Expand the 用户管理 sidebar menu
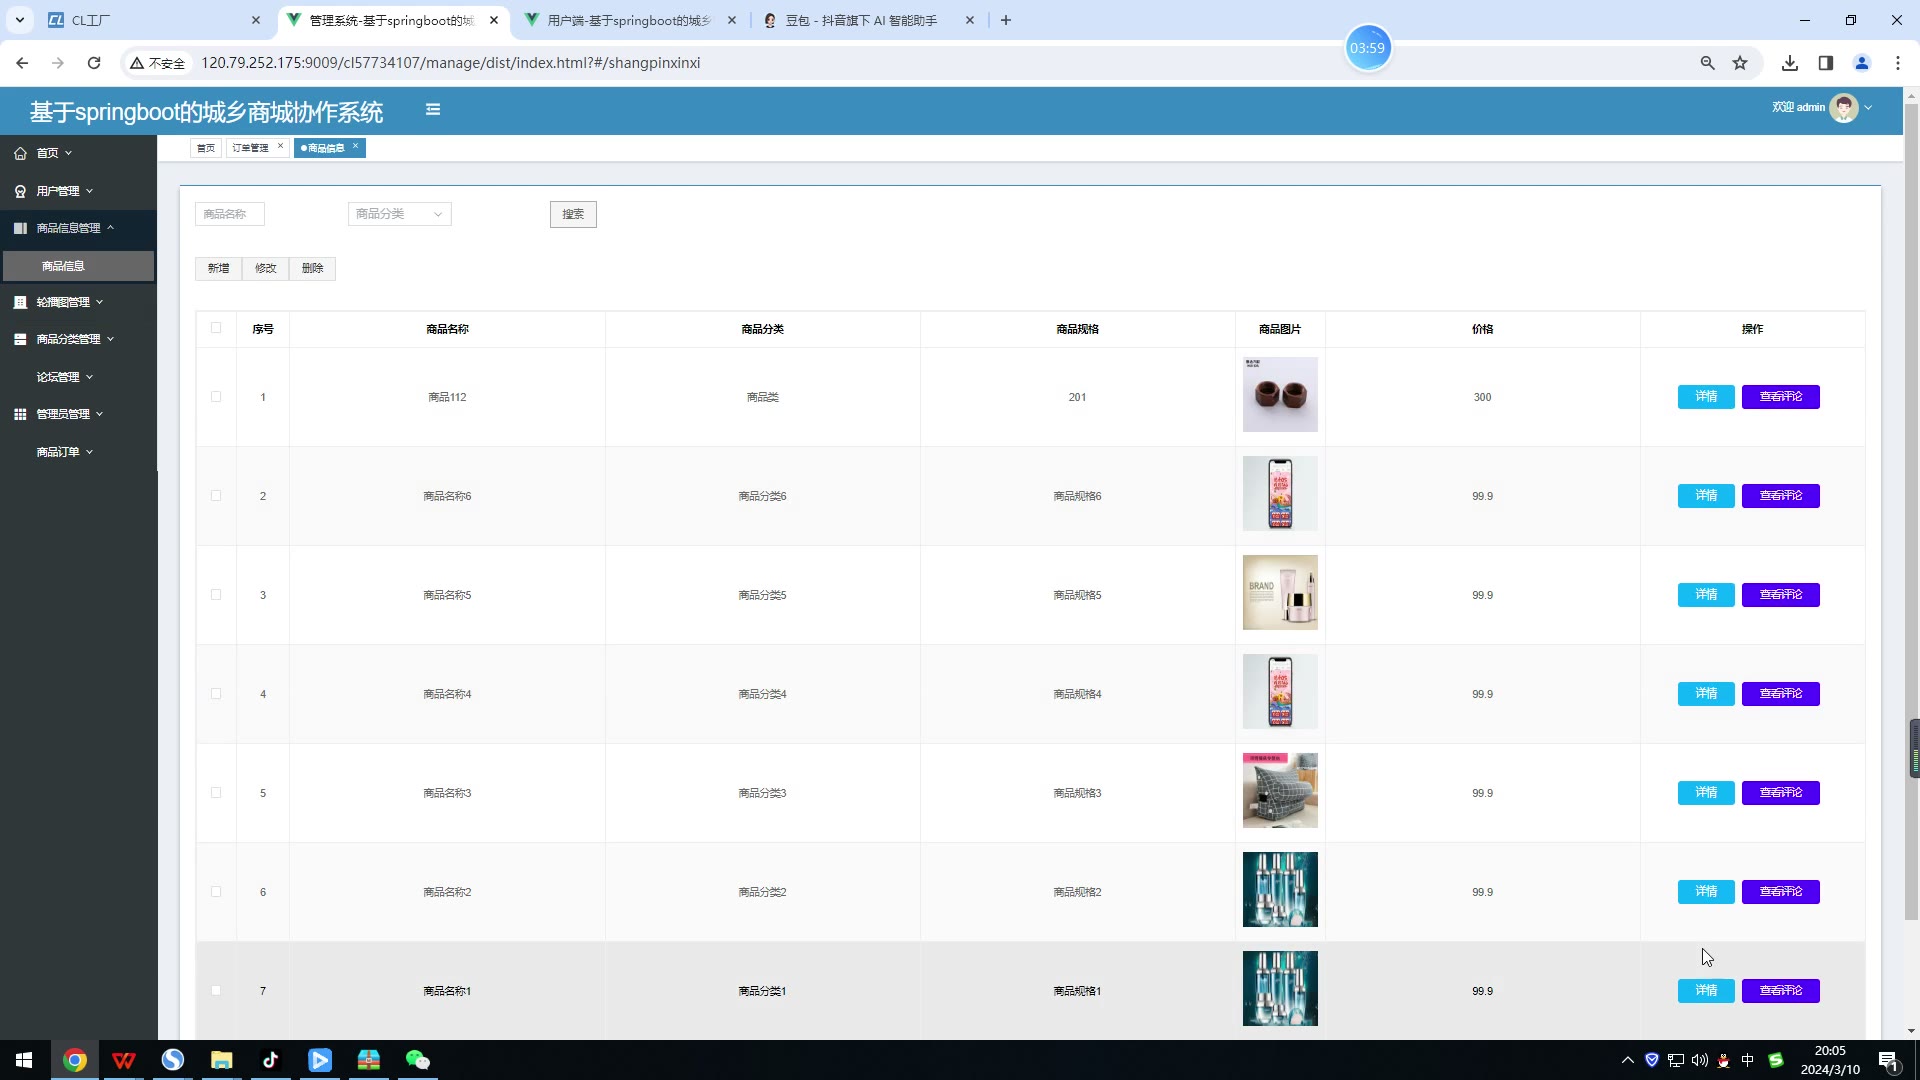 (x=78, y=191)
